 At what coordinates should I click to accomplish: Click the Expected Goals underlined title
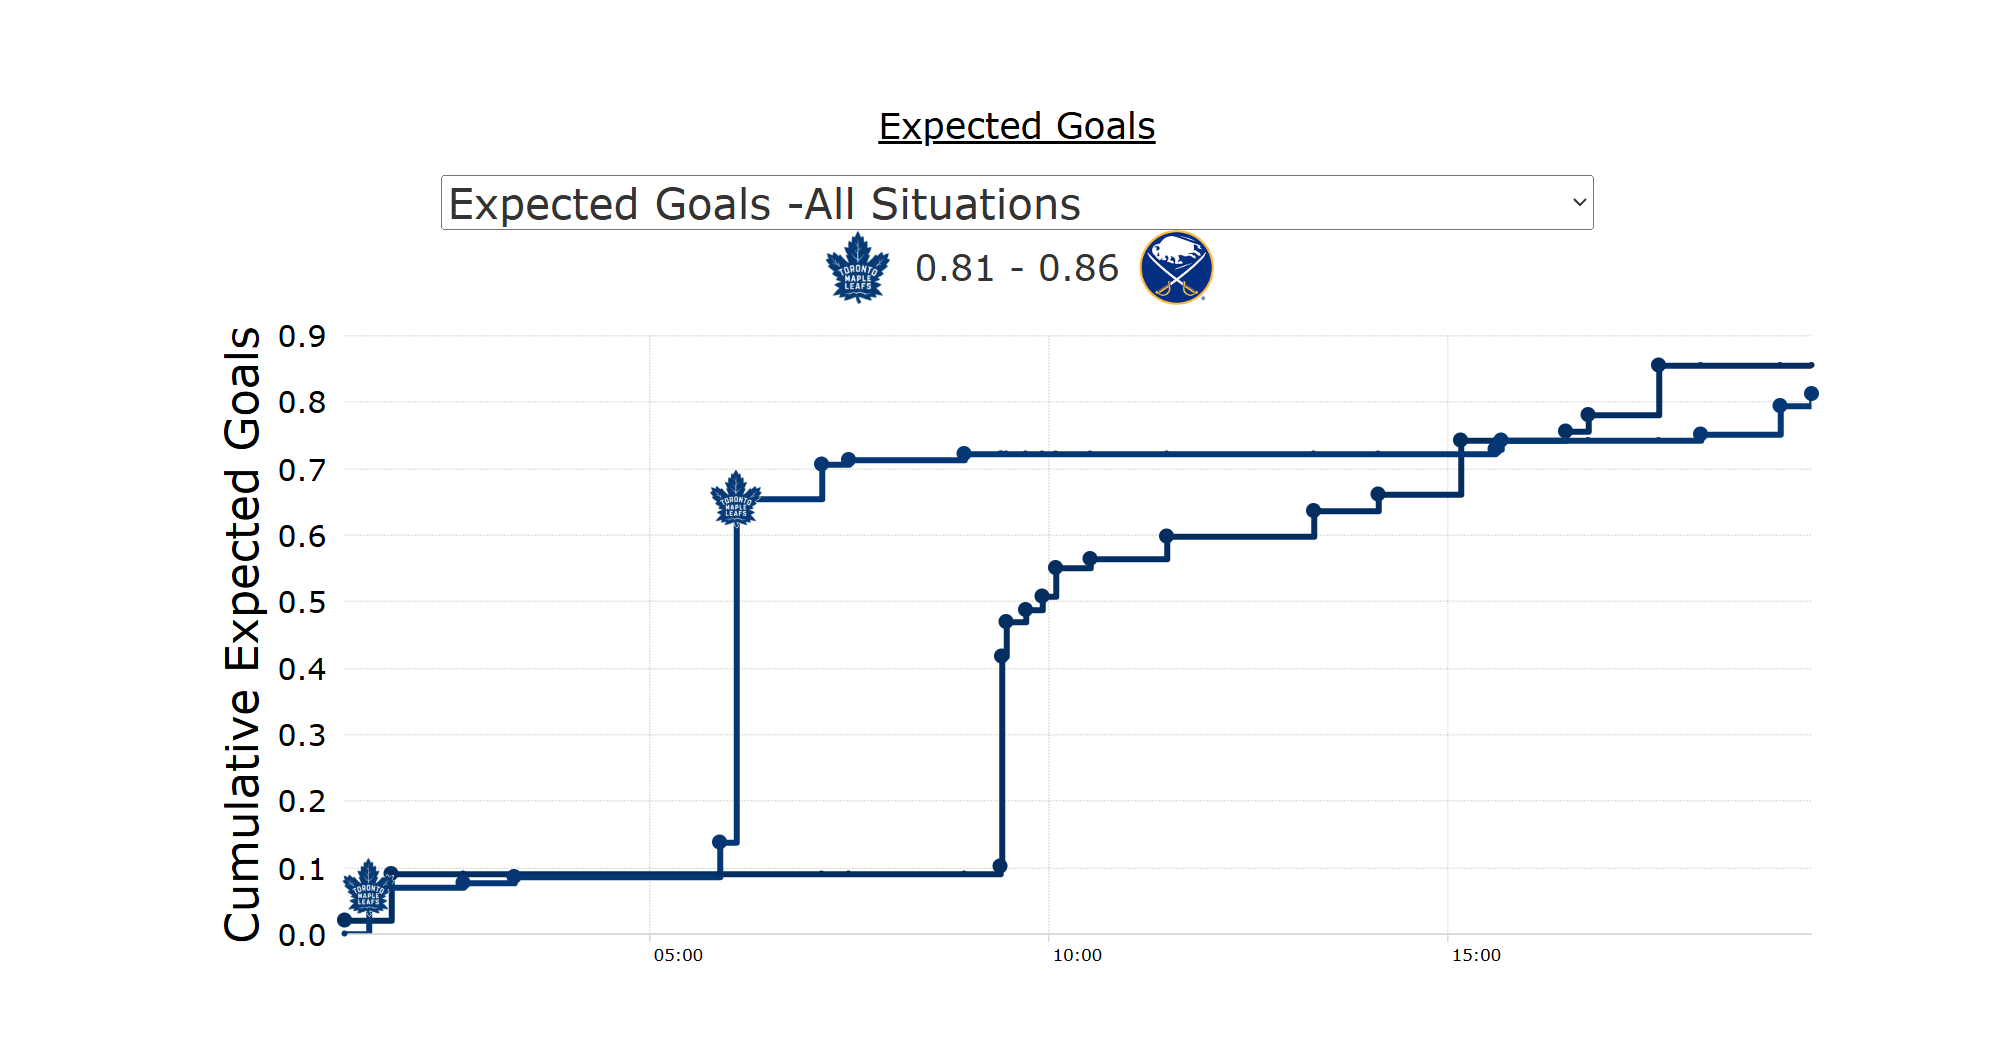click(x=1016, y=127)
